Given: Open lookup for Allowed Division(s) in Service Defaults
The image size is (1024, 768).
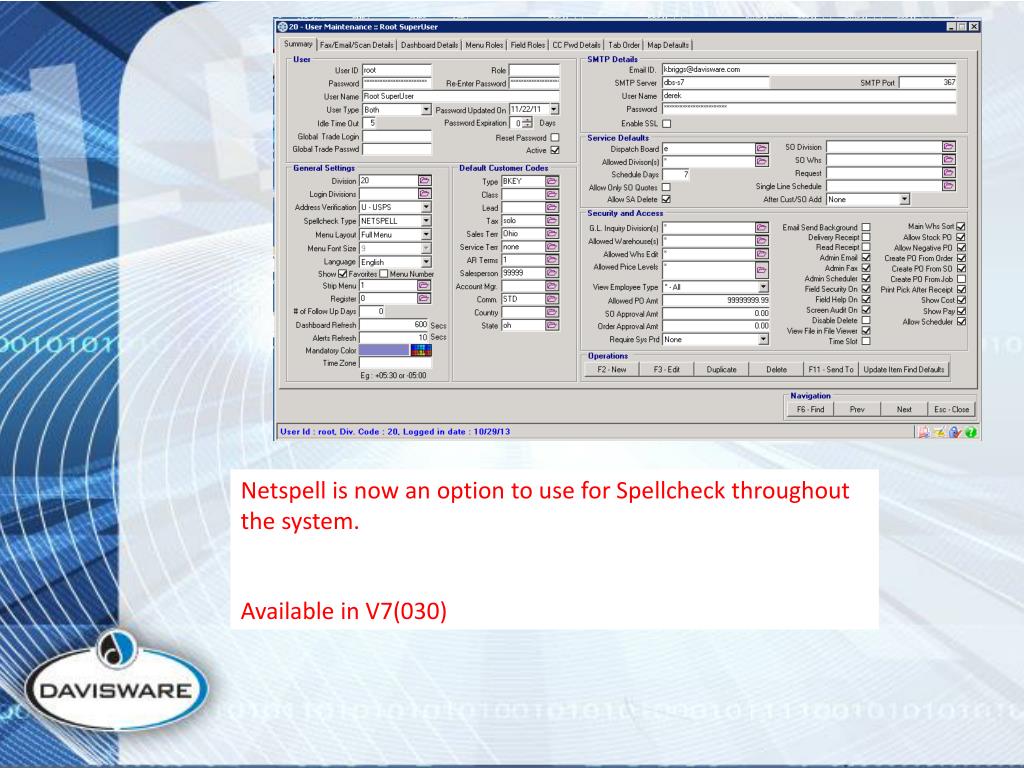Looking at the screenshot, I should tap(761, 161).
